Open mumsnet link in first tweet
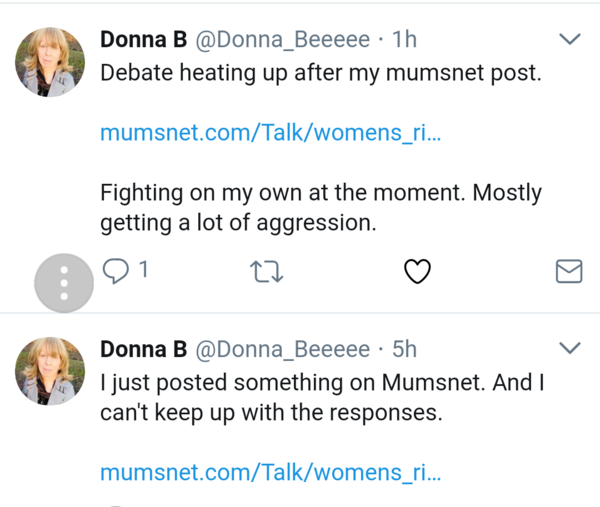The width and height of the screenshot is (600, 507). coord(270,133)
